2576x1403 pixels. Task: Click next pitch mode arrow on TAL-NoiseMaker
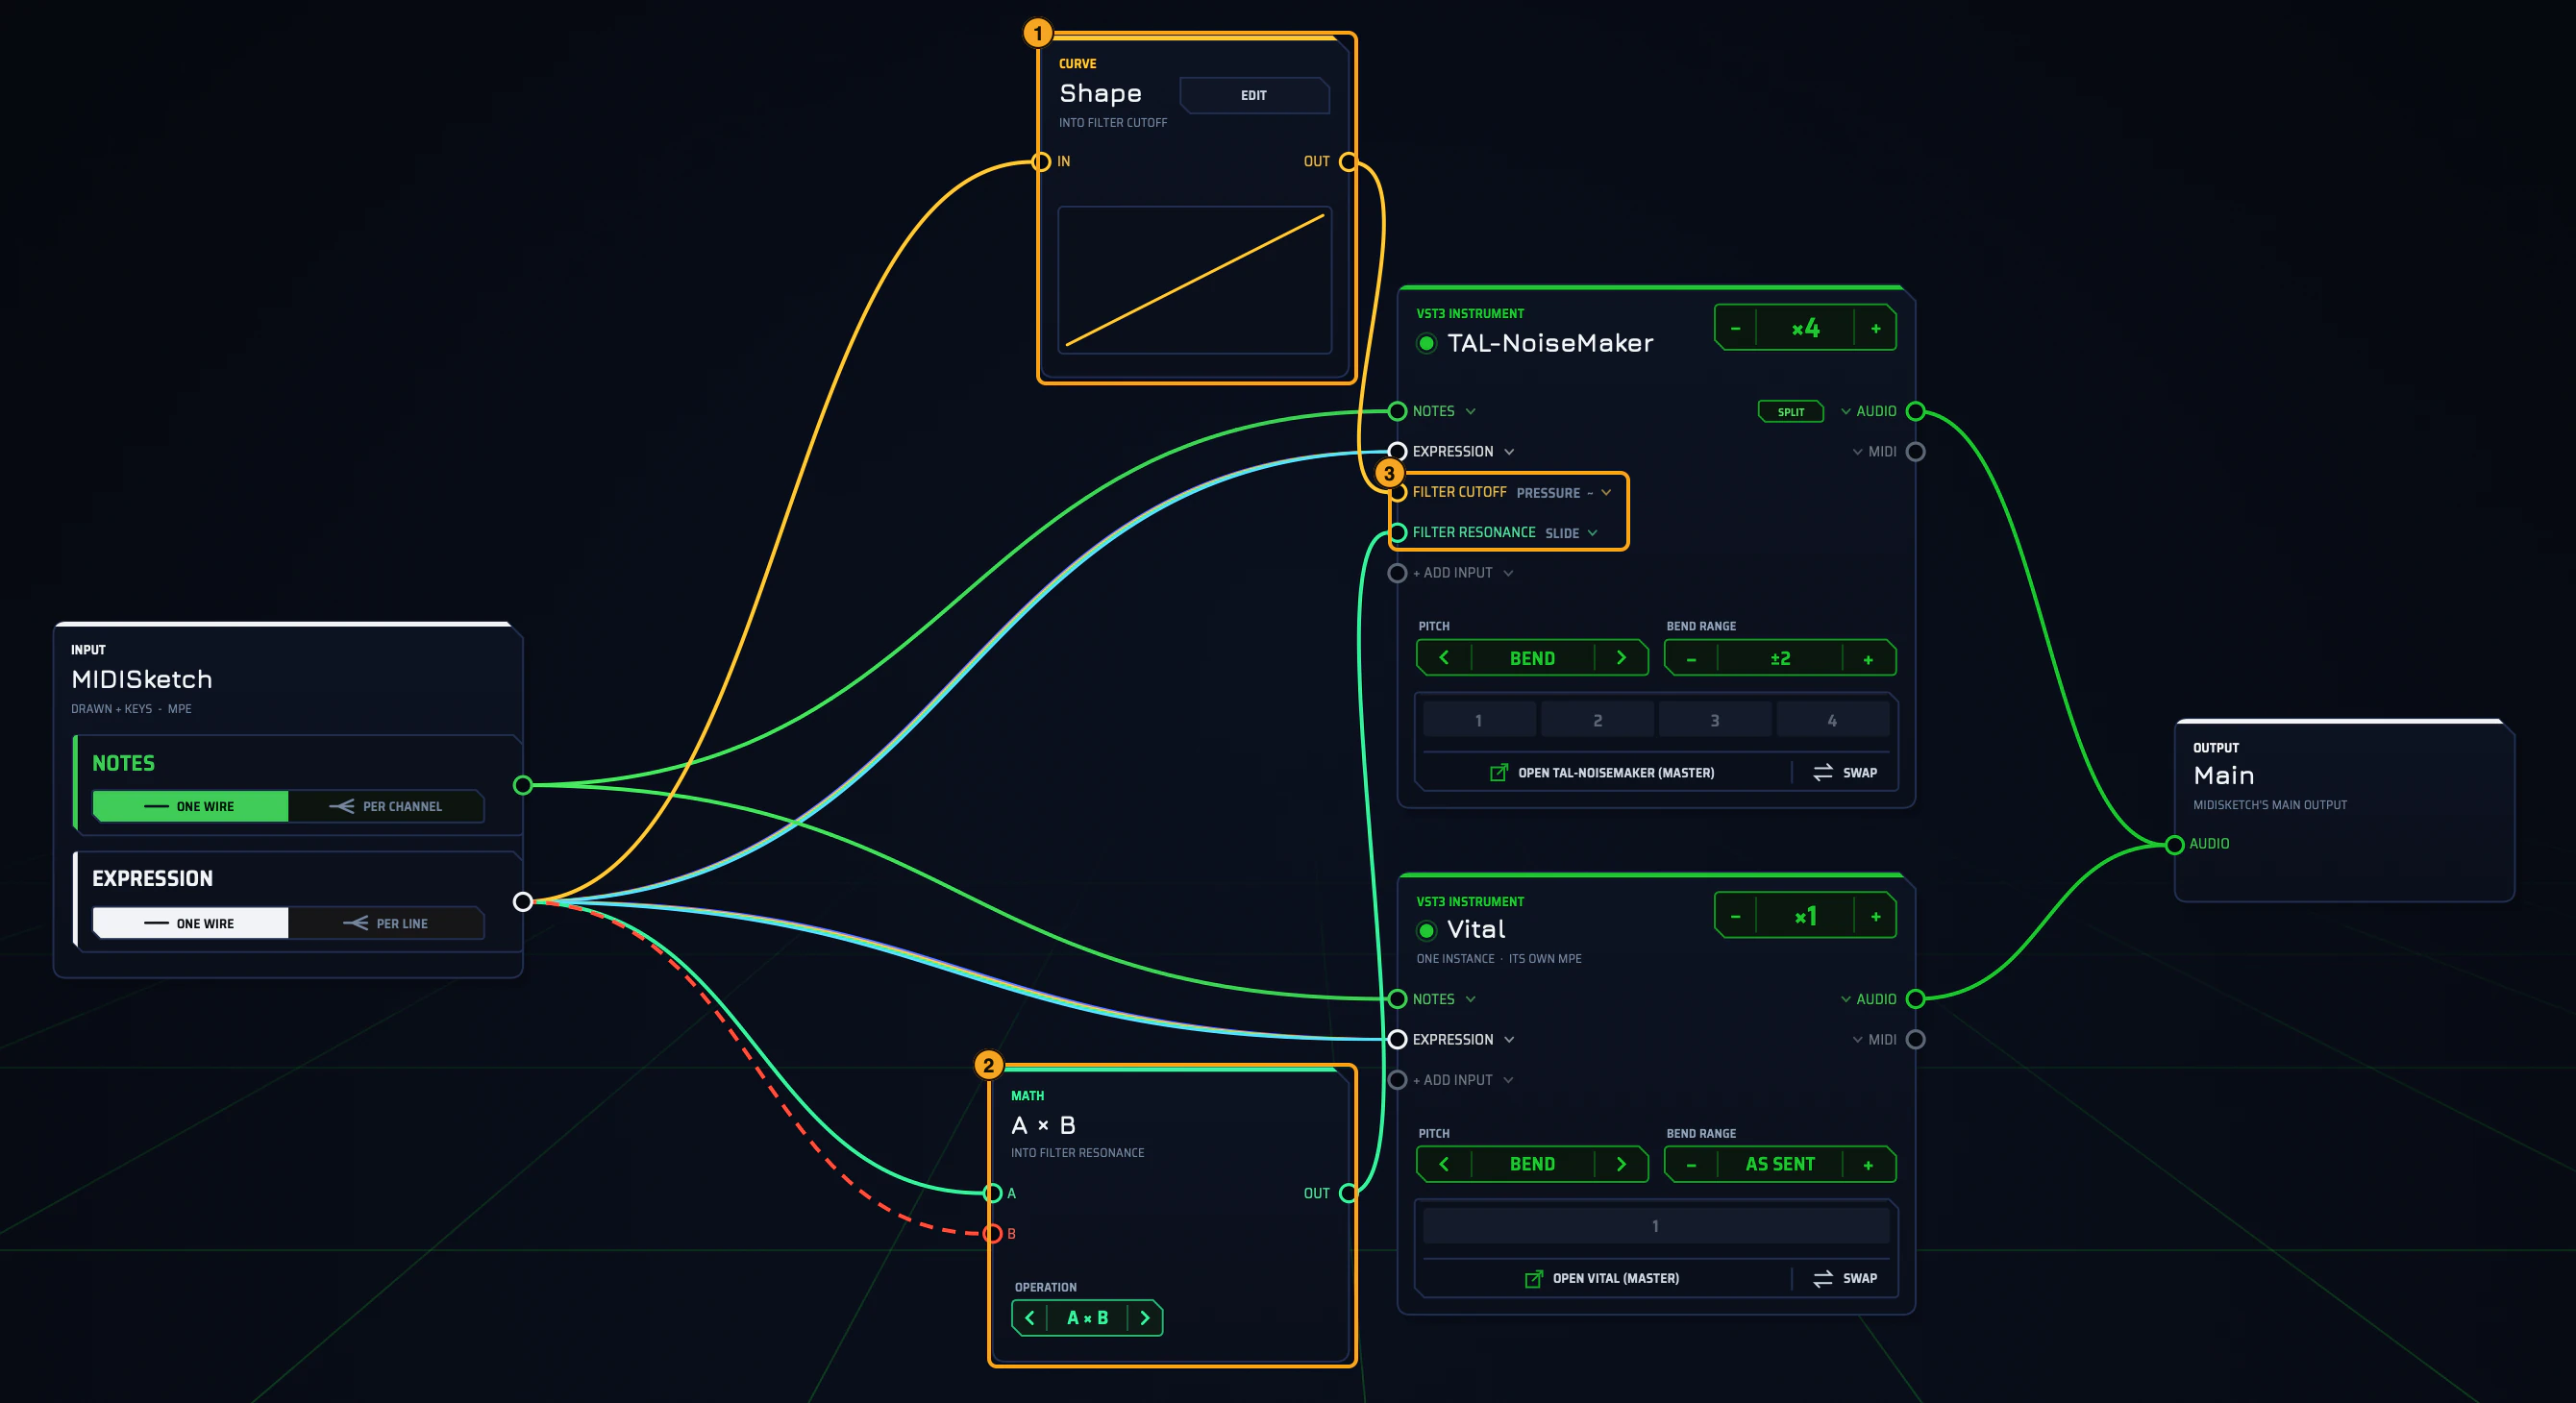(x=1621, y=658)
